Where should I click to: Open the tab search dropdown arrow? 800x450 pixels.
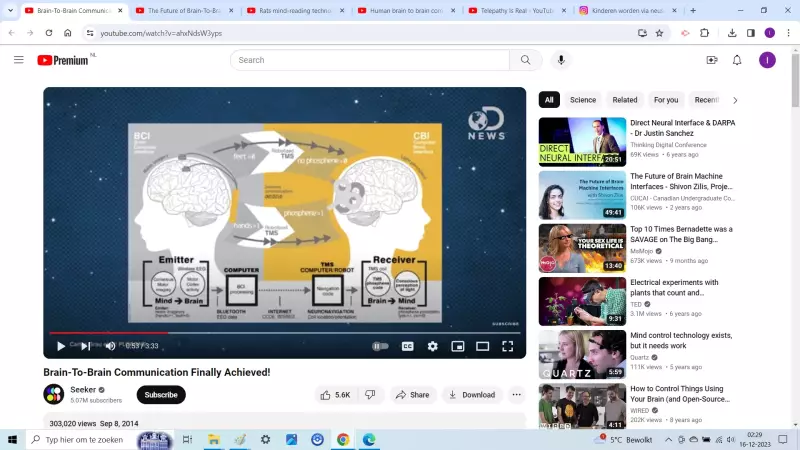point(10,10)
